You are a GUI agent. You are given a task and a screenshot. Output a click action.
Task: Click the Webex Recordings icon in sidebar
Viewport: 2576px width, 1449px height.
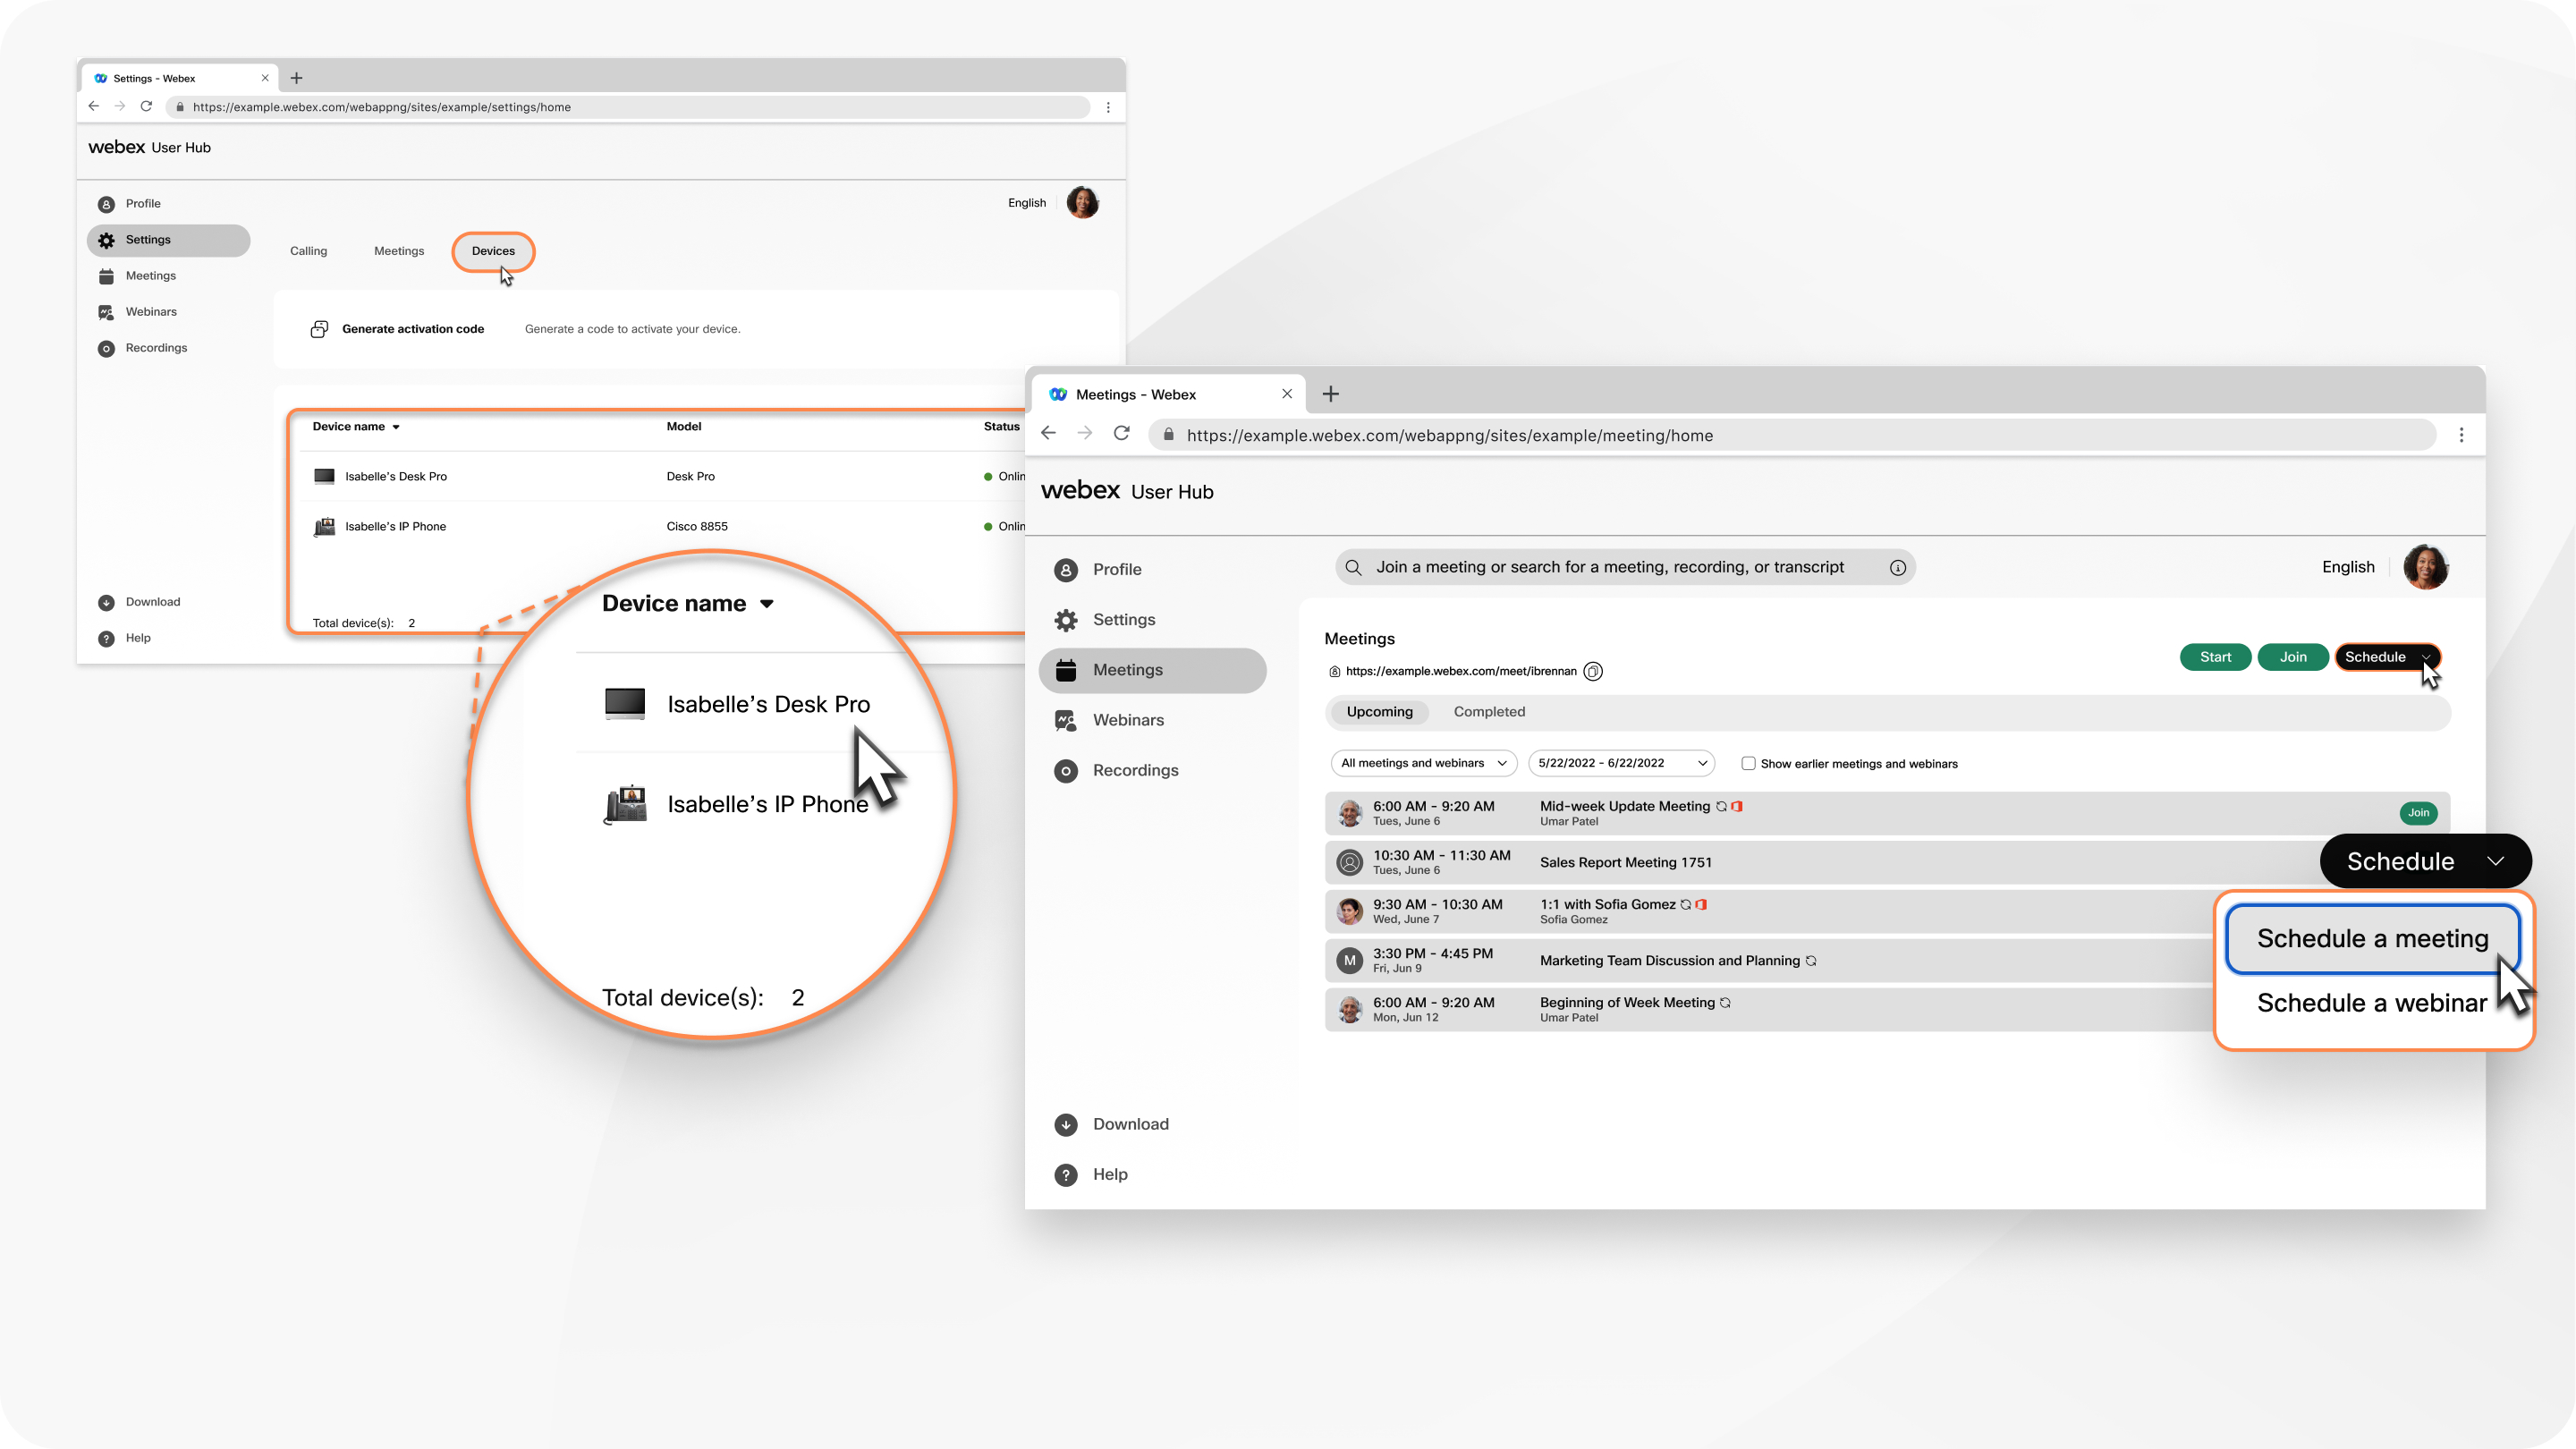(105, 347)
